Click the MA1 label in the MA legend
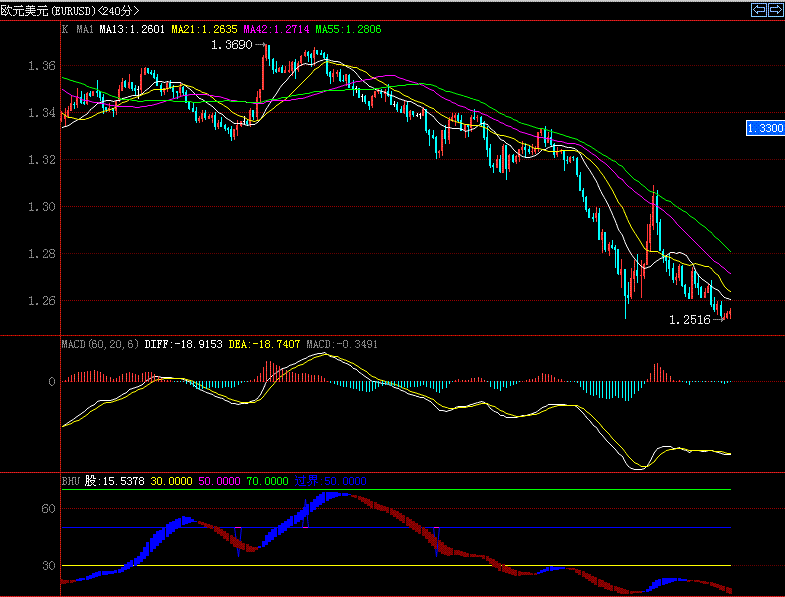This screenshot has height=597, width=785. pyautogui.click(x=85, y=29)
